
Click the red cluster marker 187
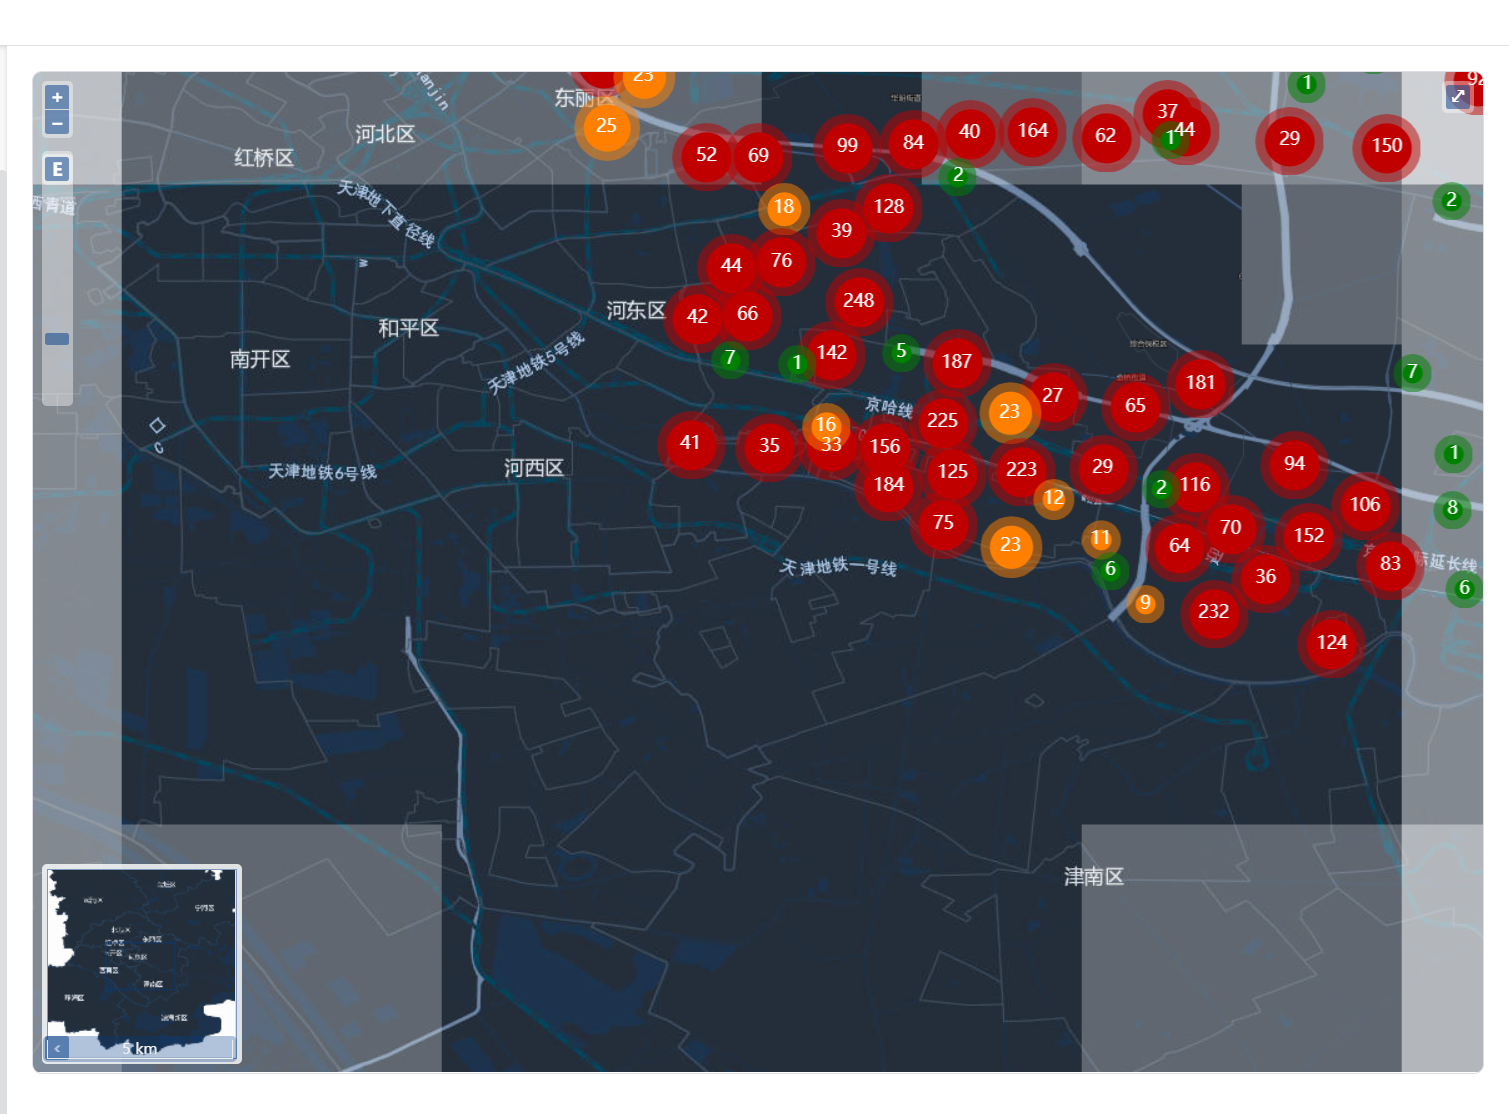[x=956, y=361]
